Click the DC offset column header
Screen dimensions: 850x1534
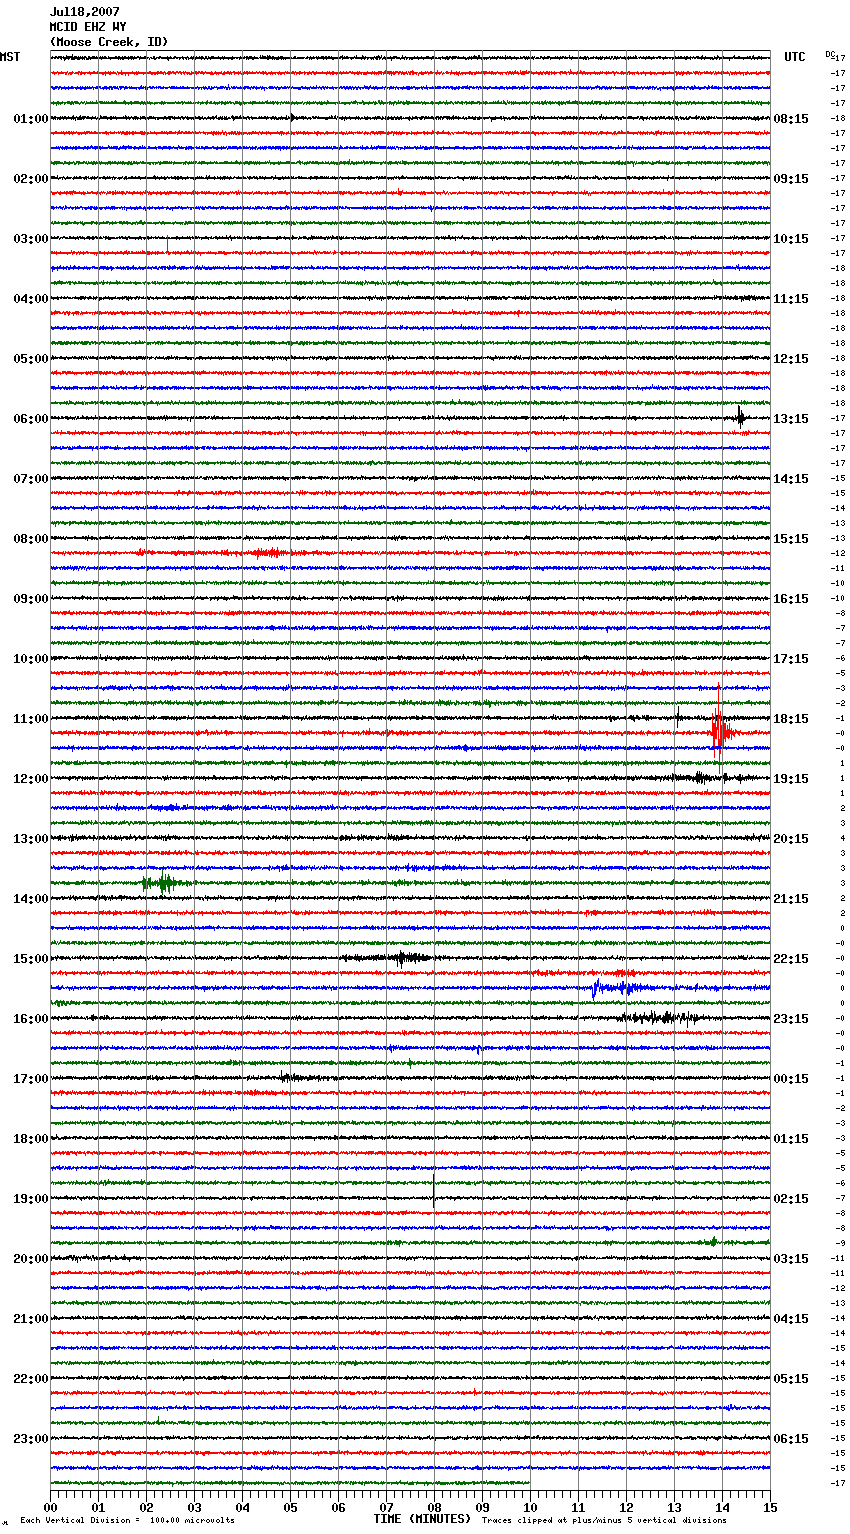click(830, 54)
